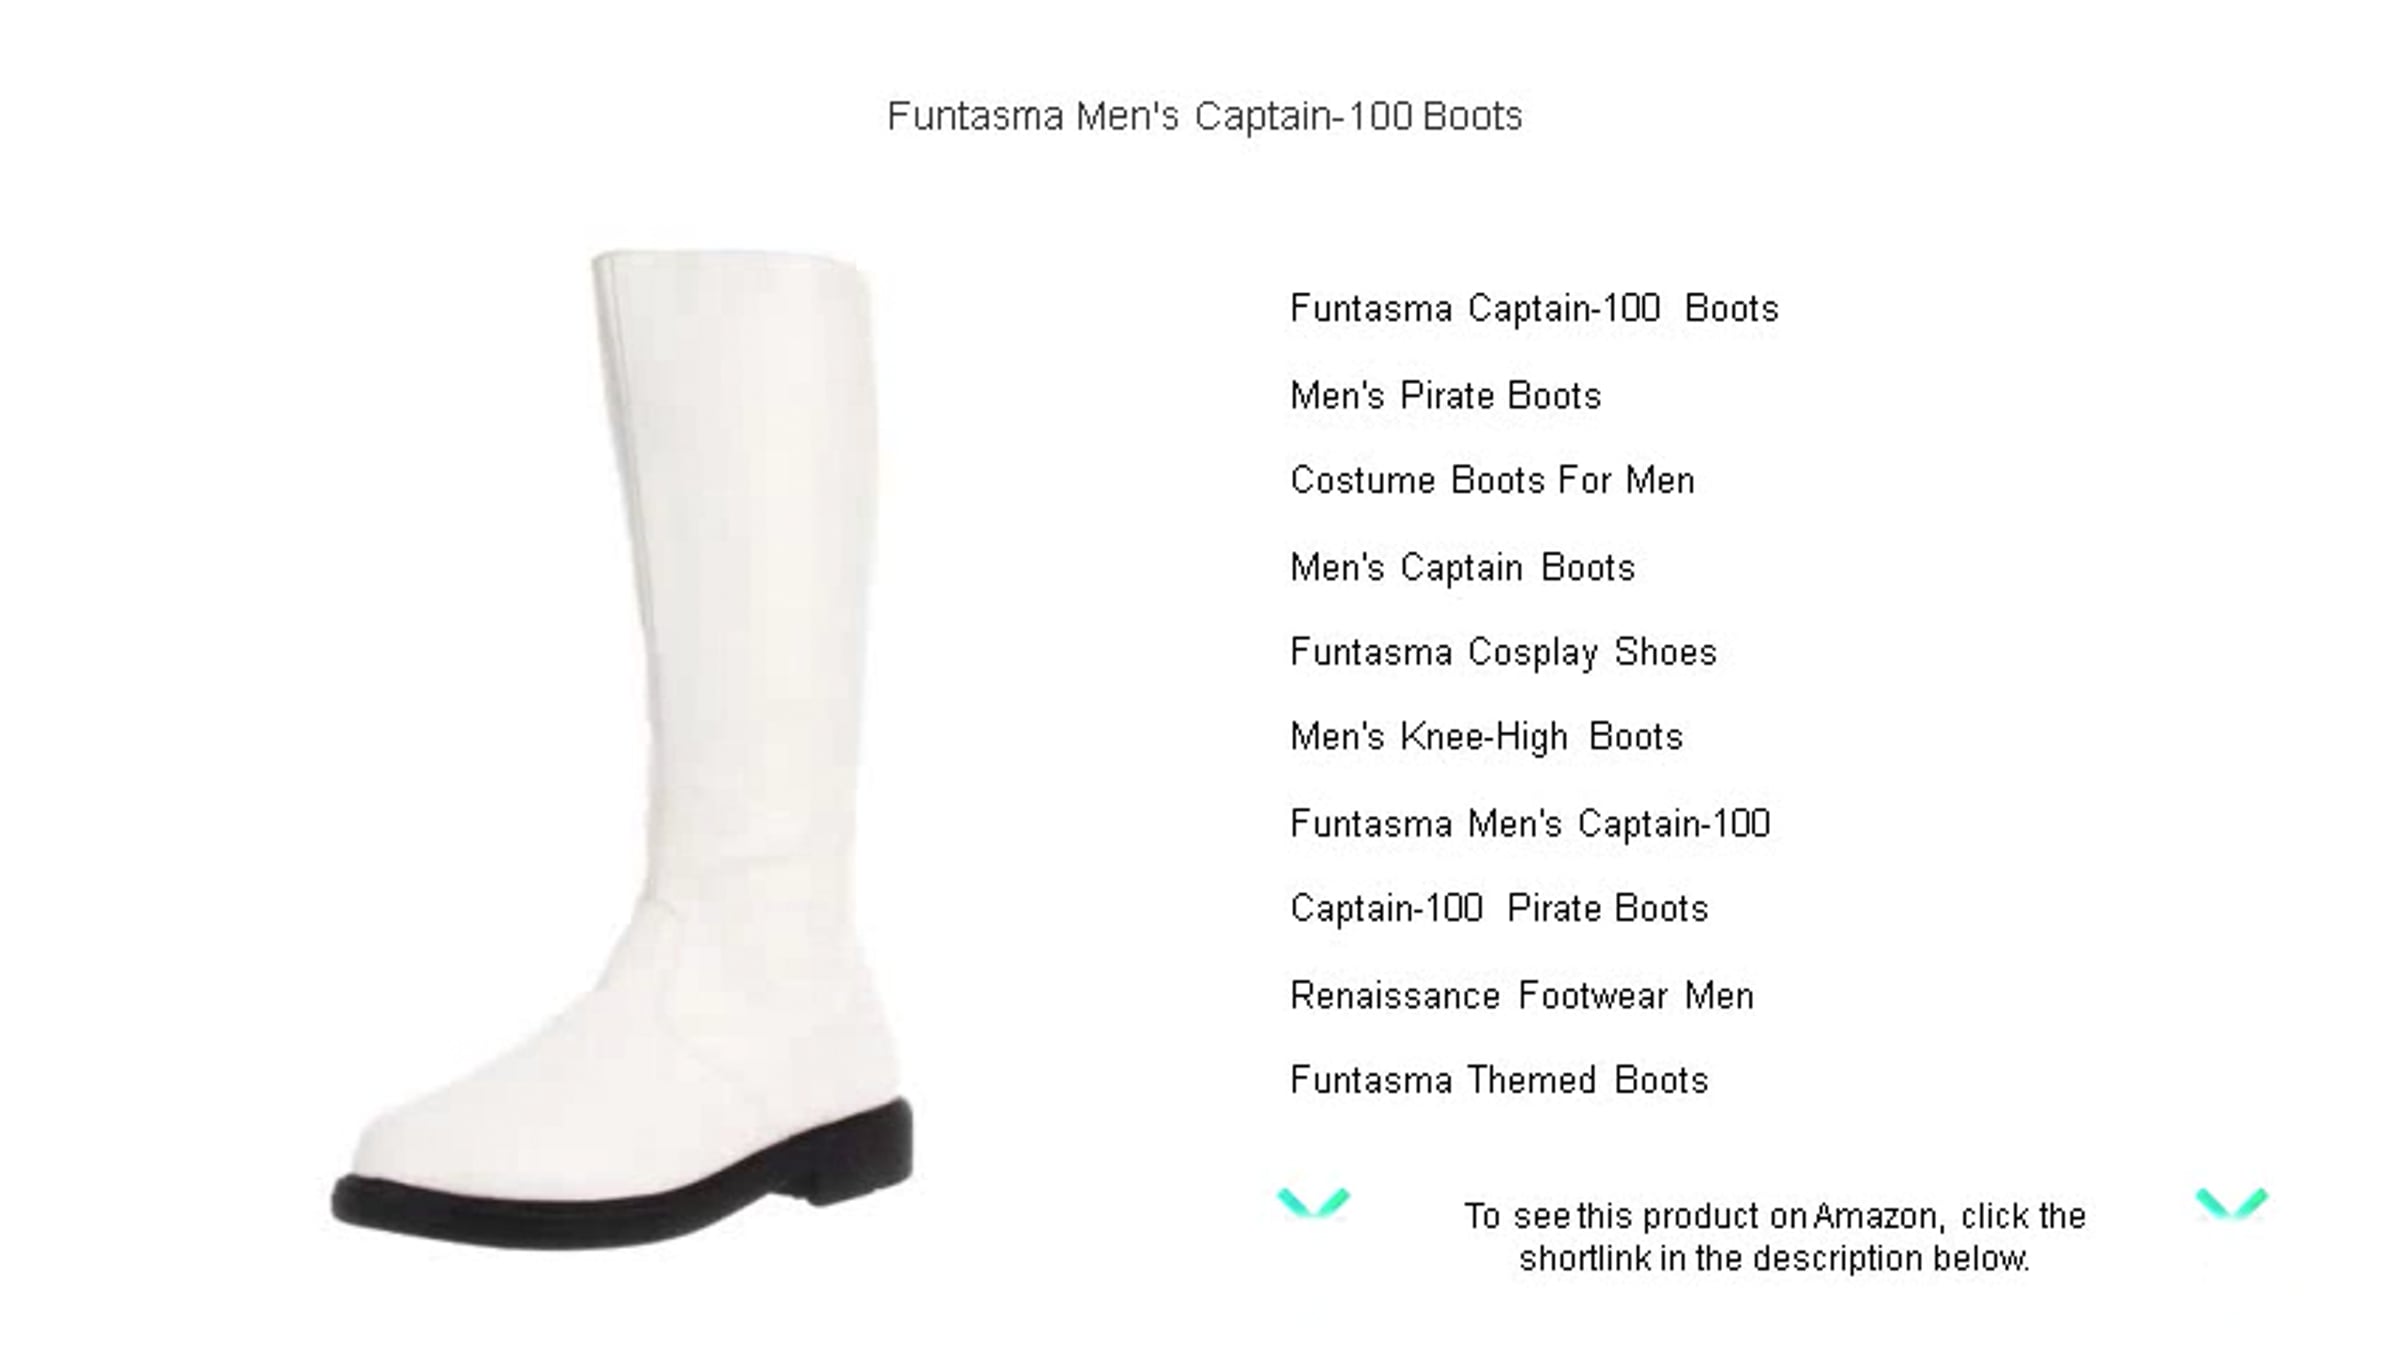The width and height of the screenshot is (2400, 1352).
Task: Select Men's Pirate Boots text
Action: [x=1445, y=395]
